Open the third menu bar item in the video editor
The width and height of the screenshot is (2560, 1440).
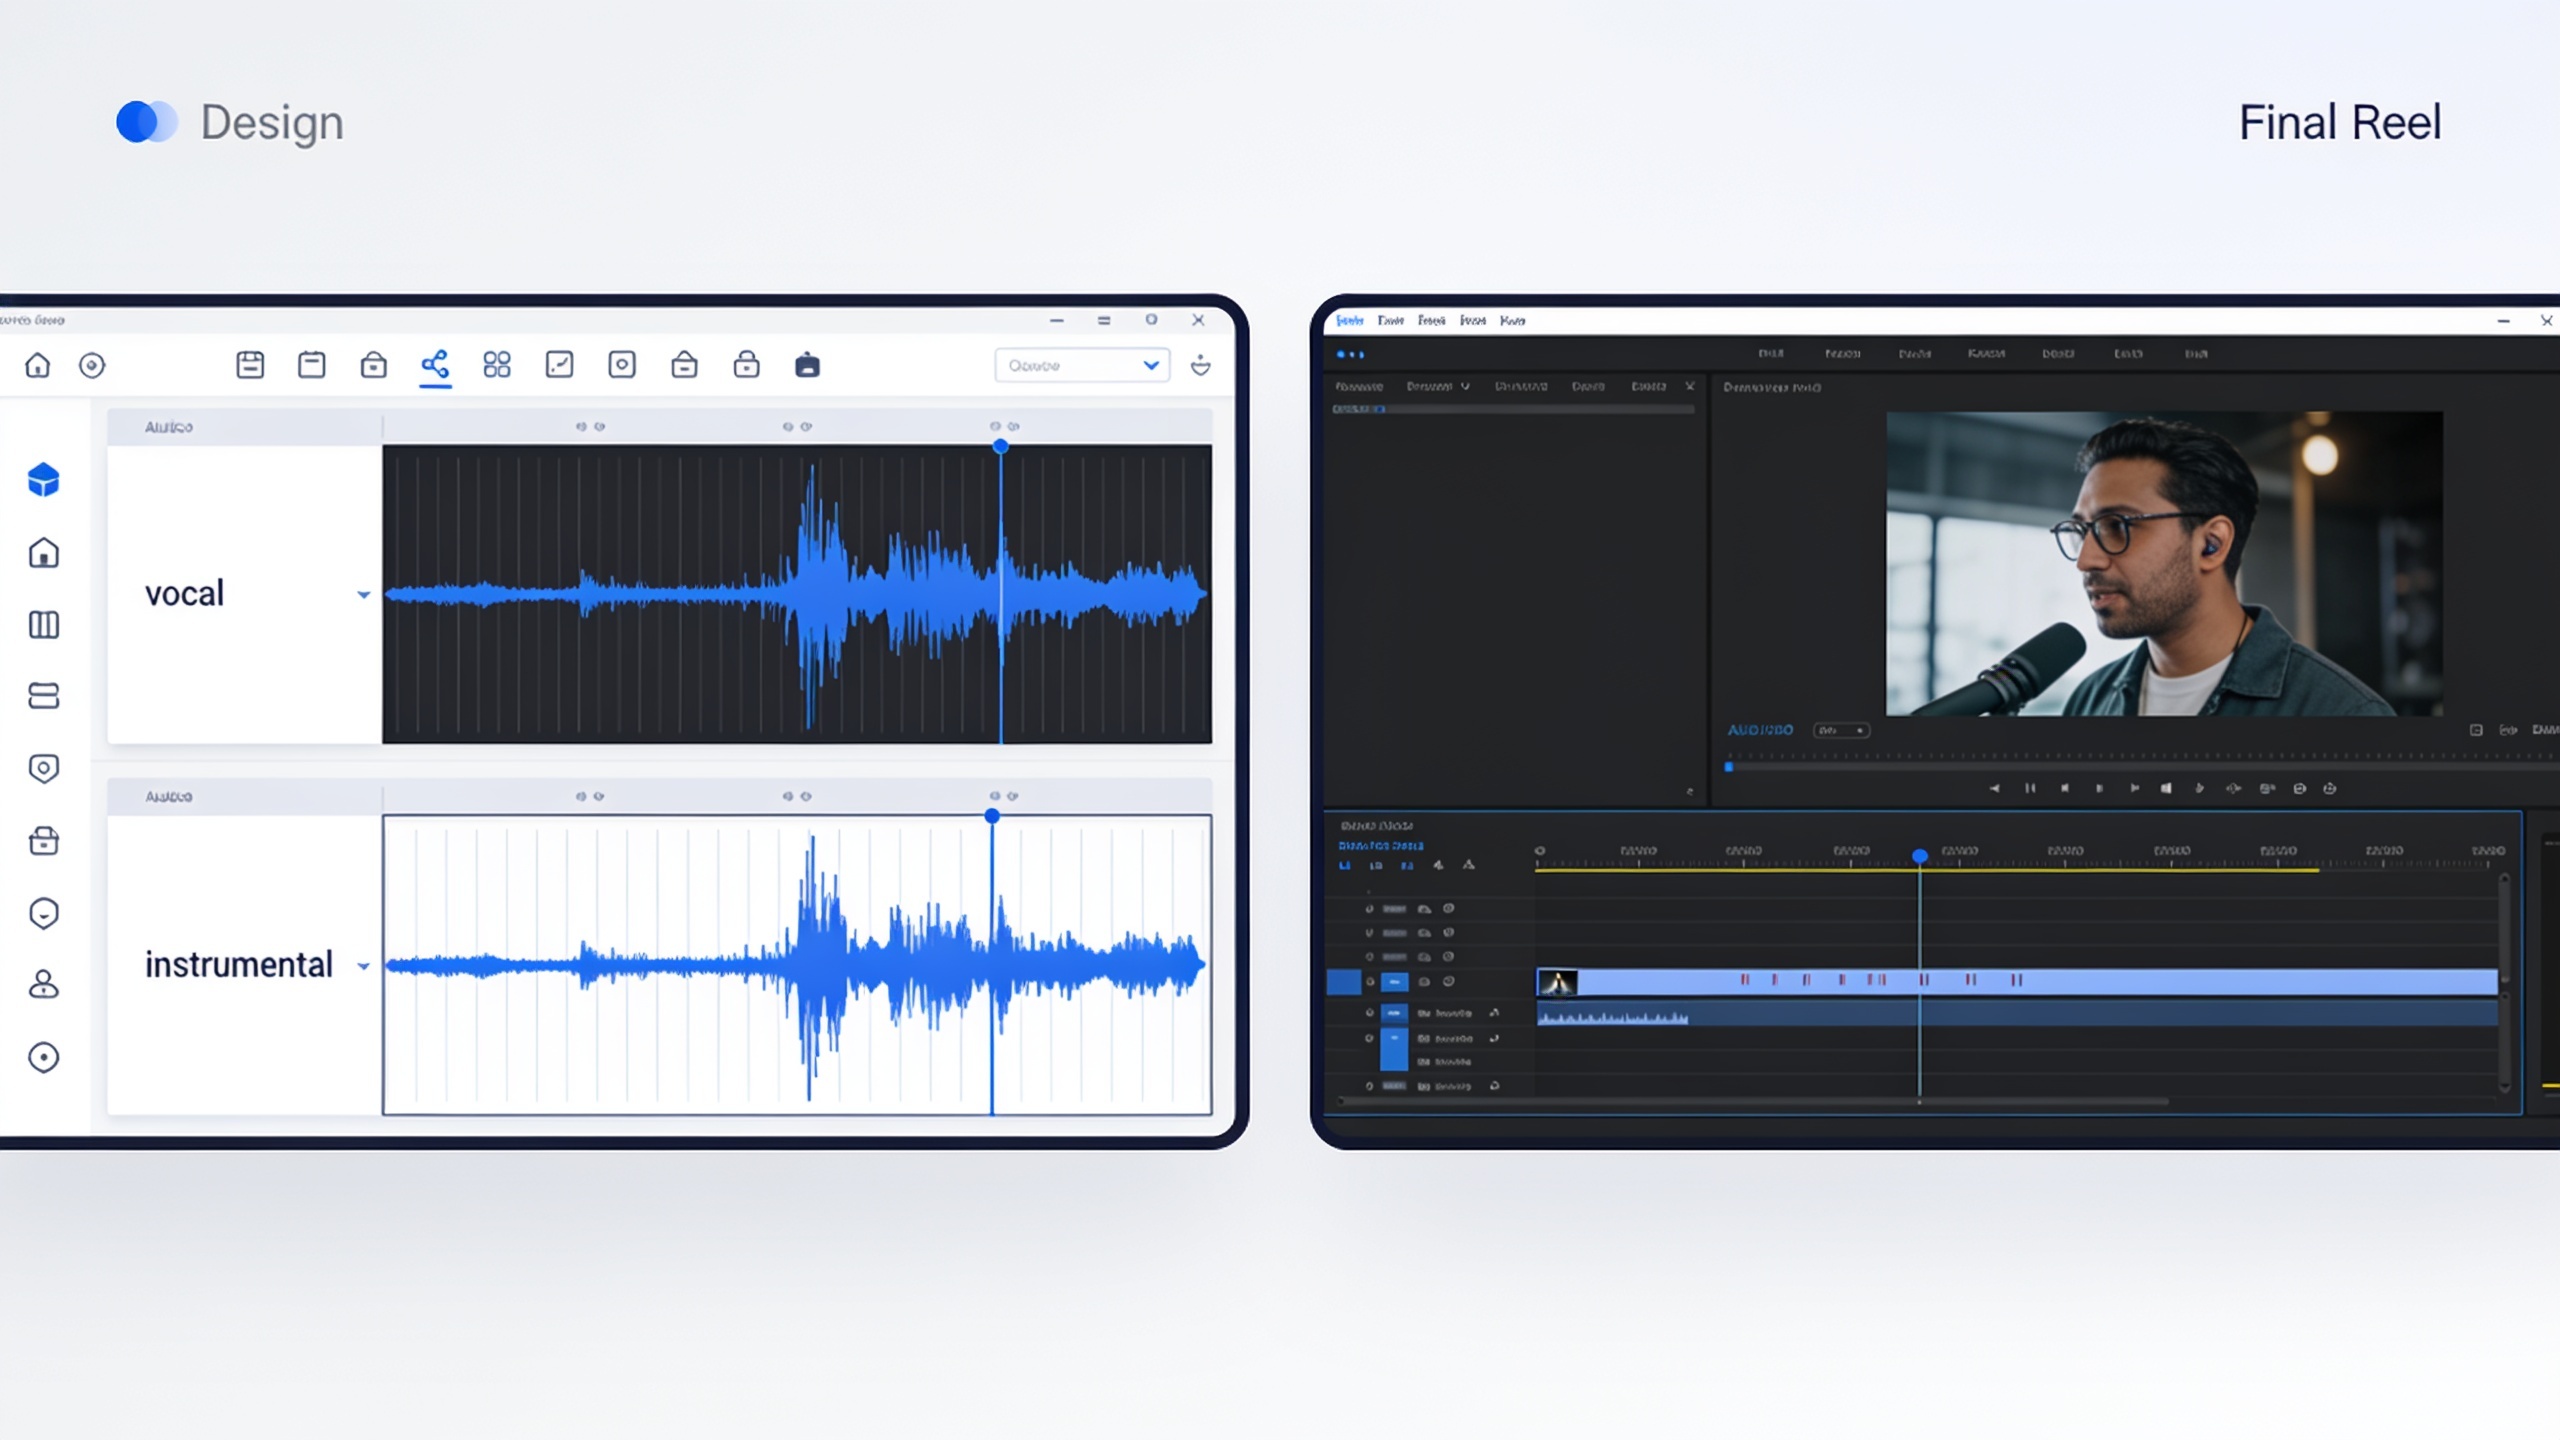click(x=1432, y=321)
